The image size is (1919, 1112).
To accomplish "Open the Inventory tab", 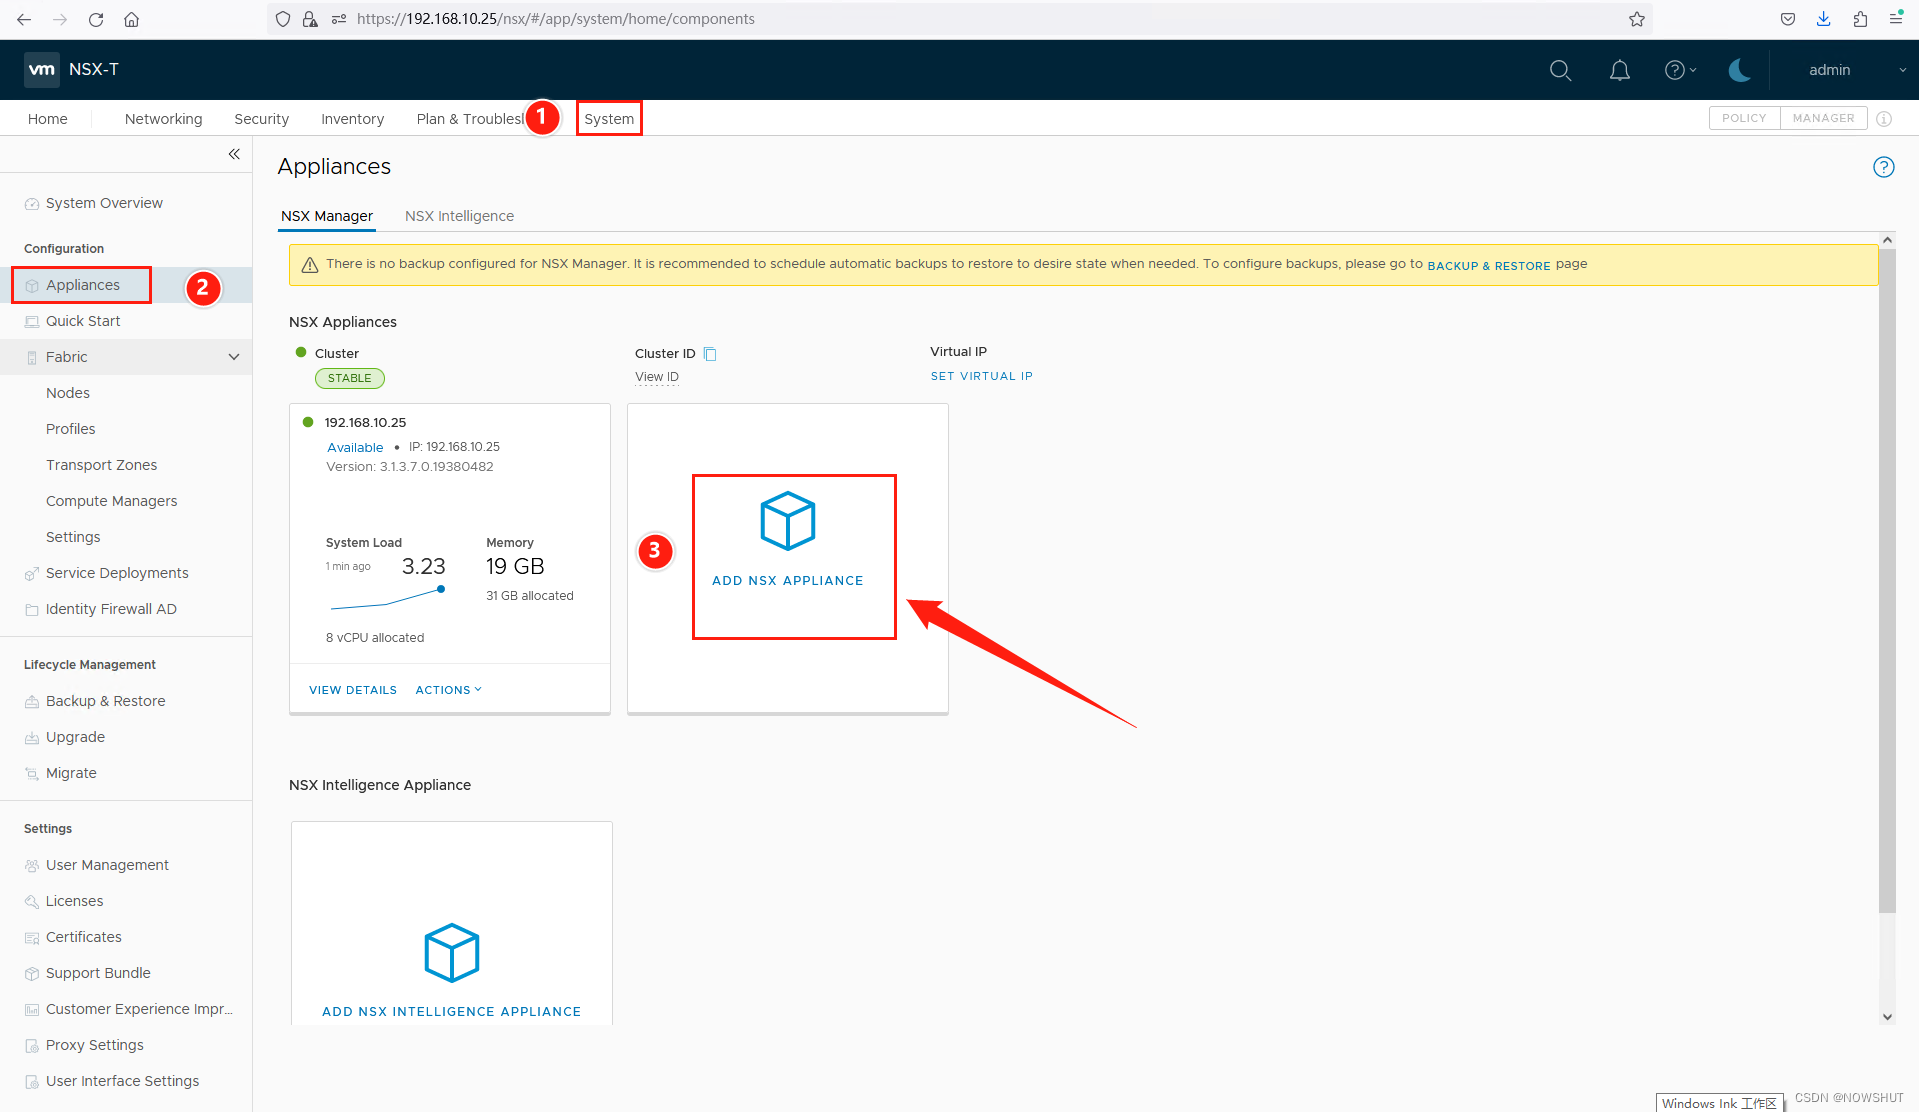I will (352, 119).
